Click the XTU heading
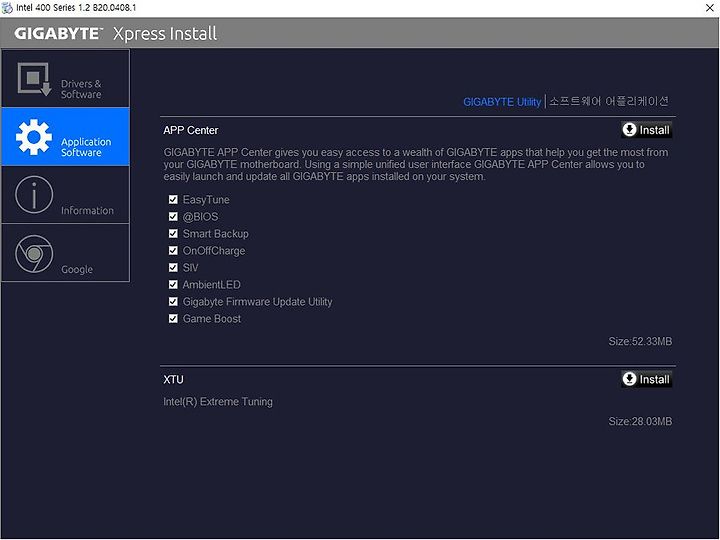 (173, 380)
